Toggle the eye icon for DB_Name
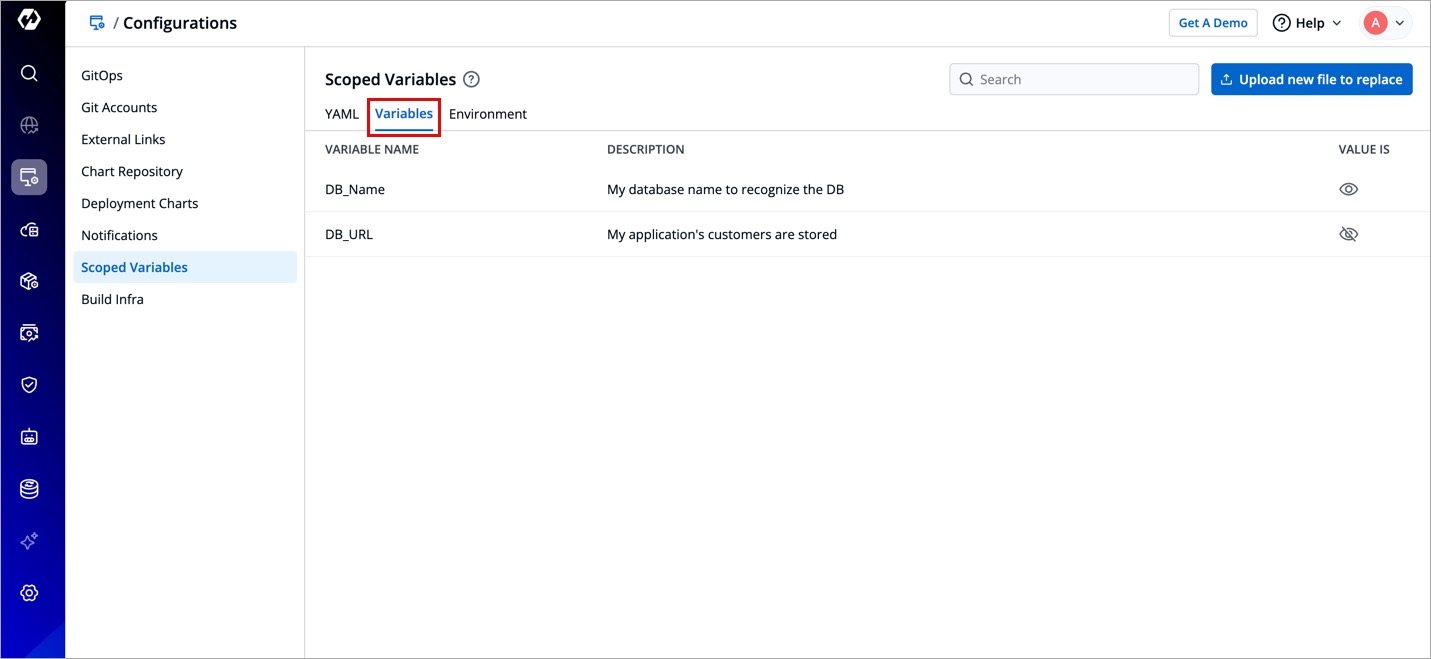 point(1348,189)
